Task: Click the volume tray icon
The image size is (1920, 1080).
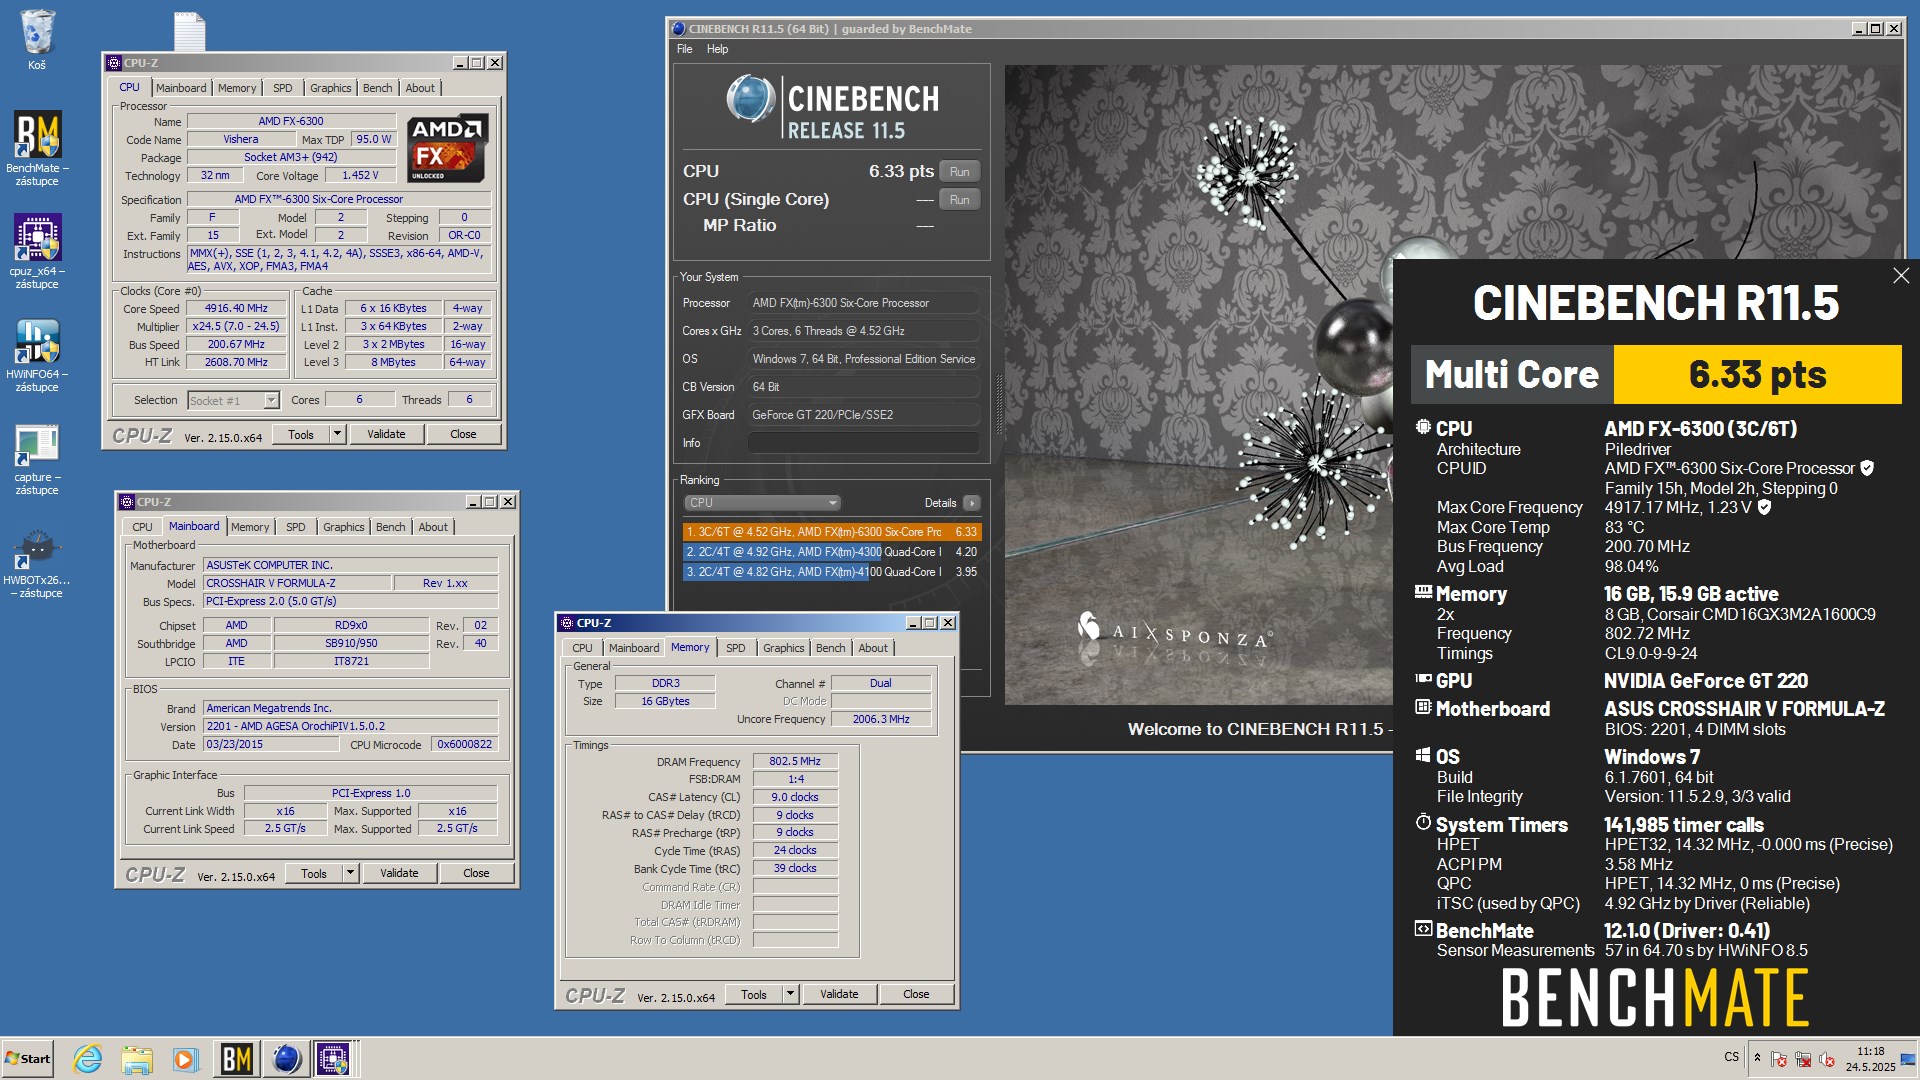Action: (1827, 1059)
